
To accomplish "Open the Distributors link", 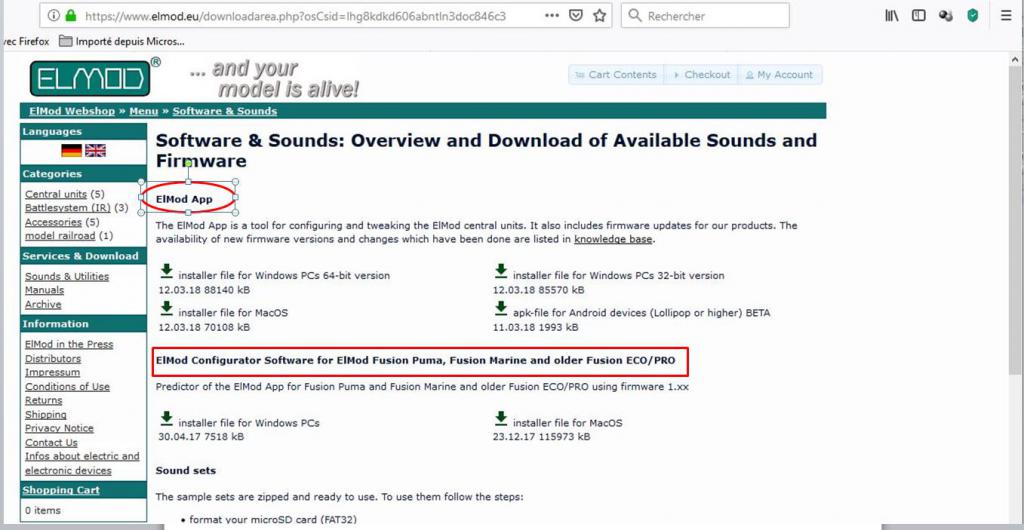I will point(53,359).
